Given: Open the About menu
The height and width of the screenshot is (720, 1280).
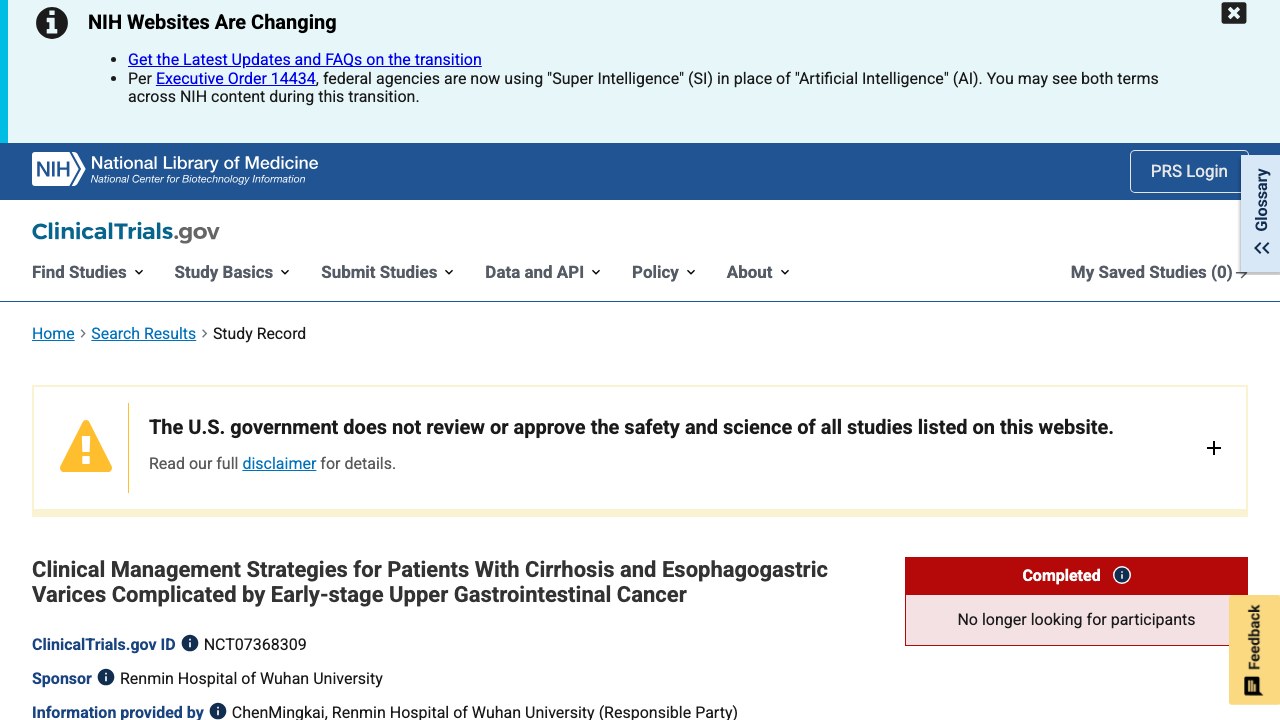Looking at the screenshot, I should point(758,272).
